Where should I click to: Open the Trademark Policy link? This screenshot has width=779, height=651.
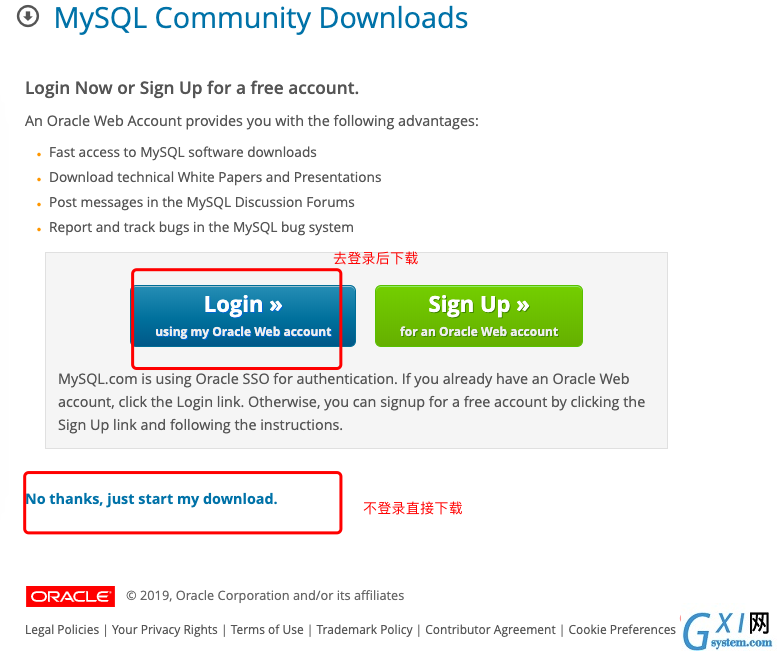tap(364, 630)
